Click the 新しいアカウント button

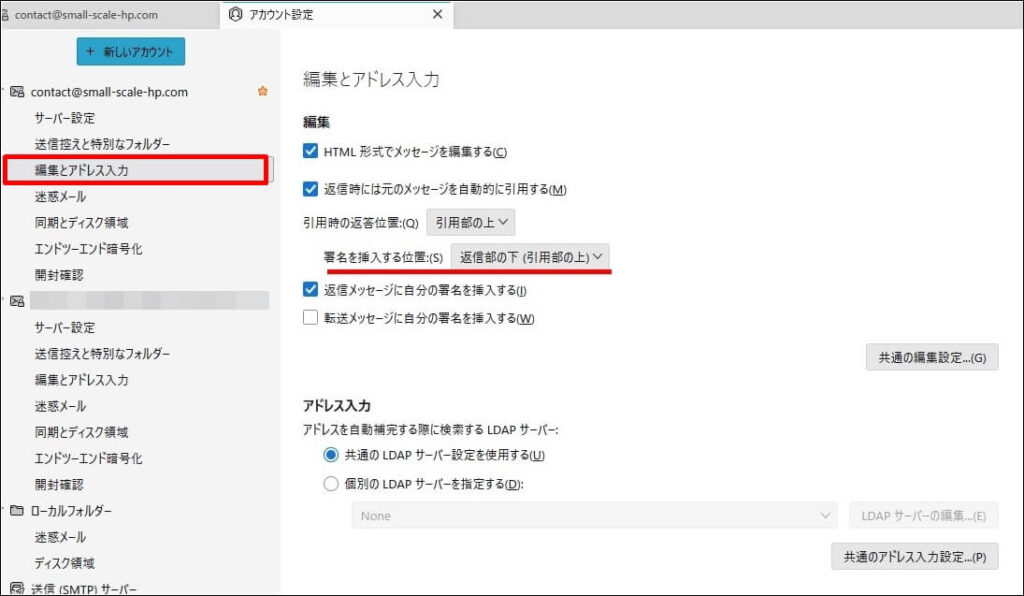[131, 52]
